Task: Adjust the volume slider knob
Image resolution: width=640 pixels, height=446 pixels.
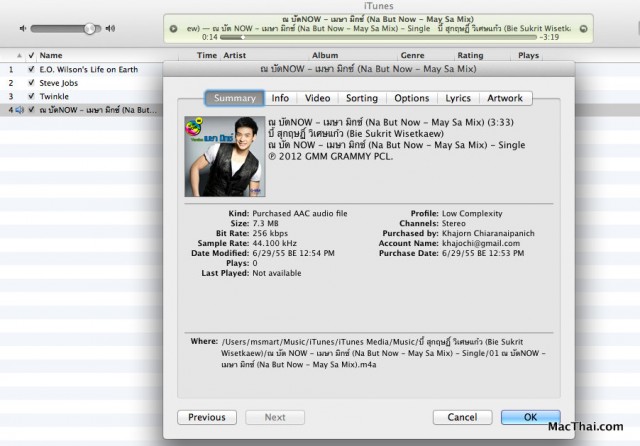Action: pos(90,29)
